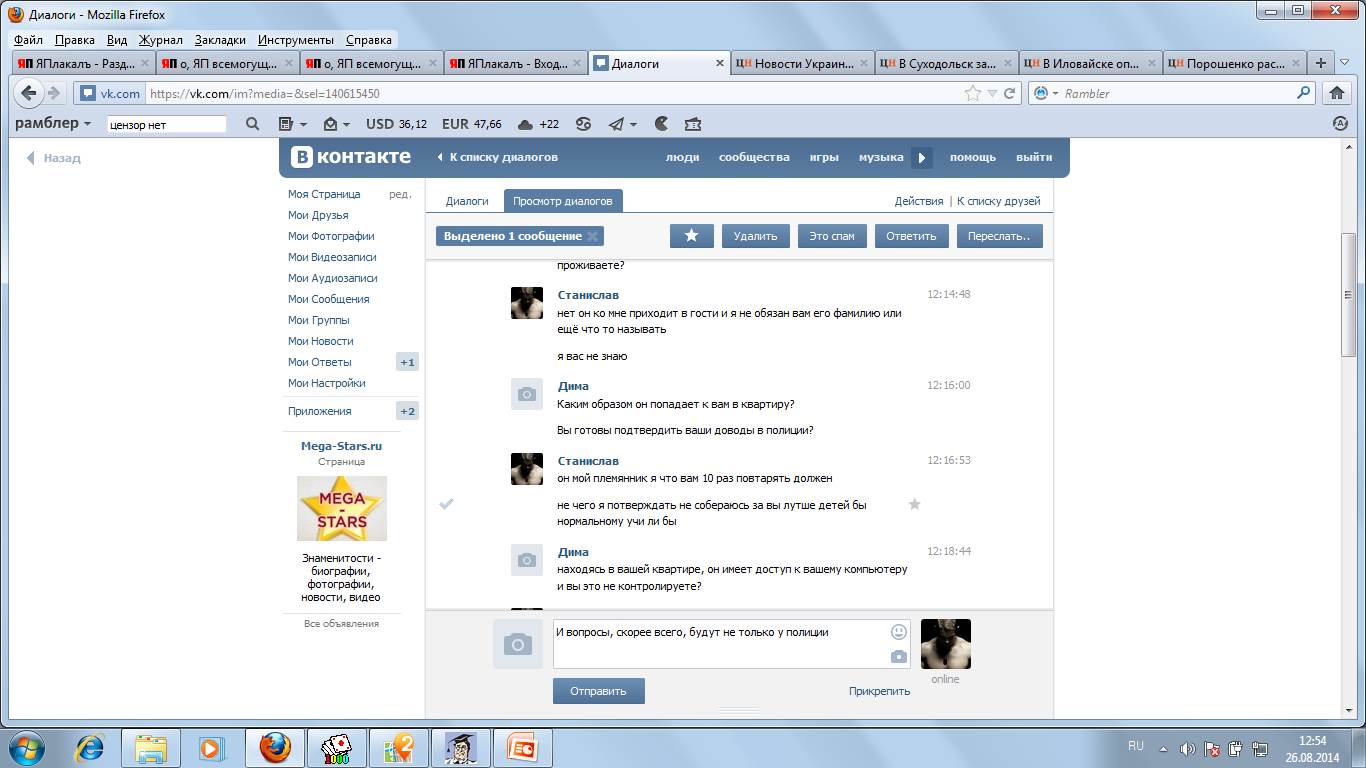Click the weather cloud +22 widget
This screenshot has width=1366, height=768.
pos(538,124)
